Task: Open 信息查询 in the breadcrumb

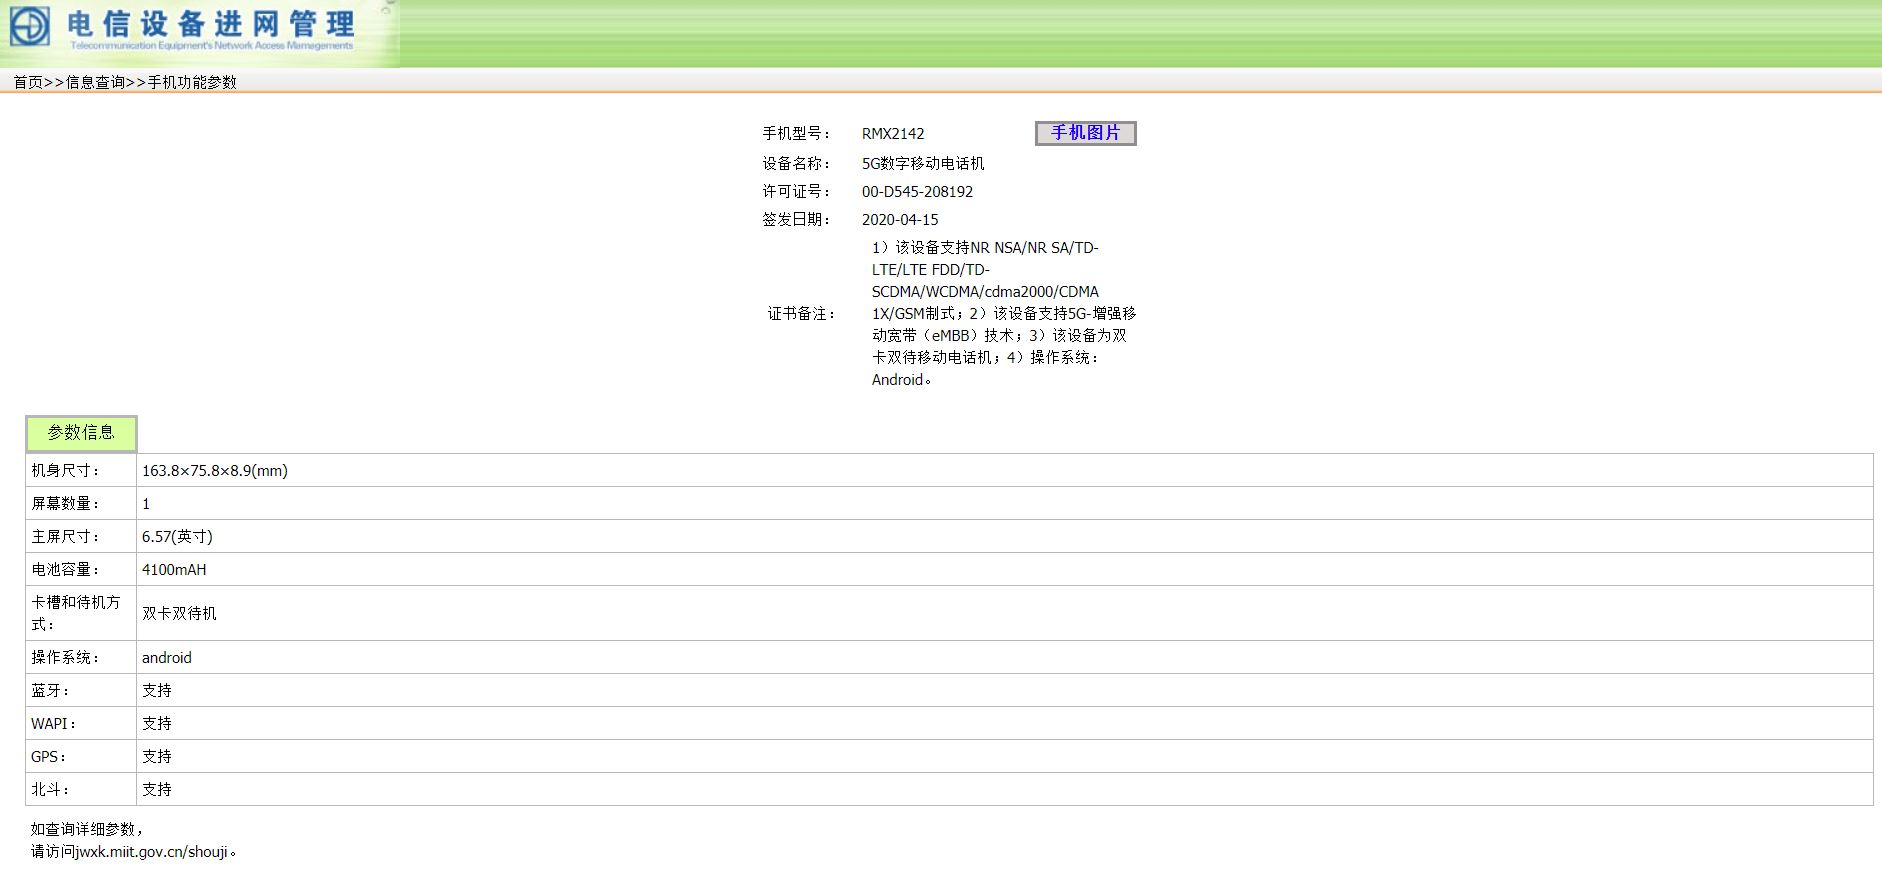Action: pos(95,82)
